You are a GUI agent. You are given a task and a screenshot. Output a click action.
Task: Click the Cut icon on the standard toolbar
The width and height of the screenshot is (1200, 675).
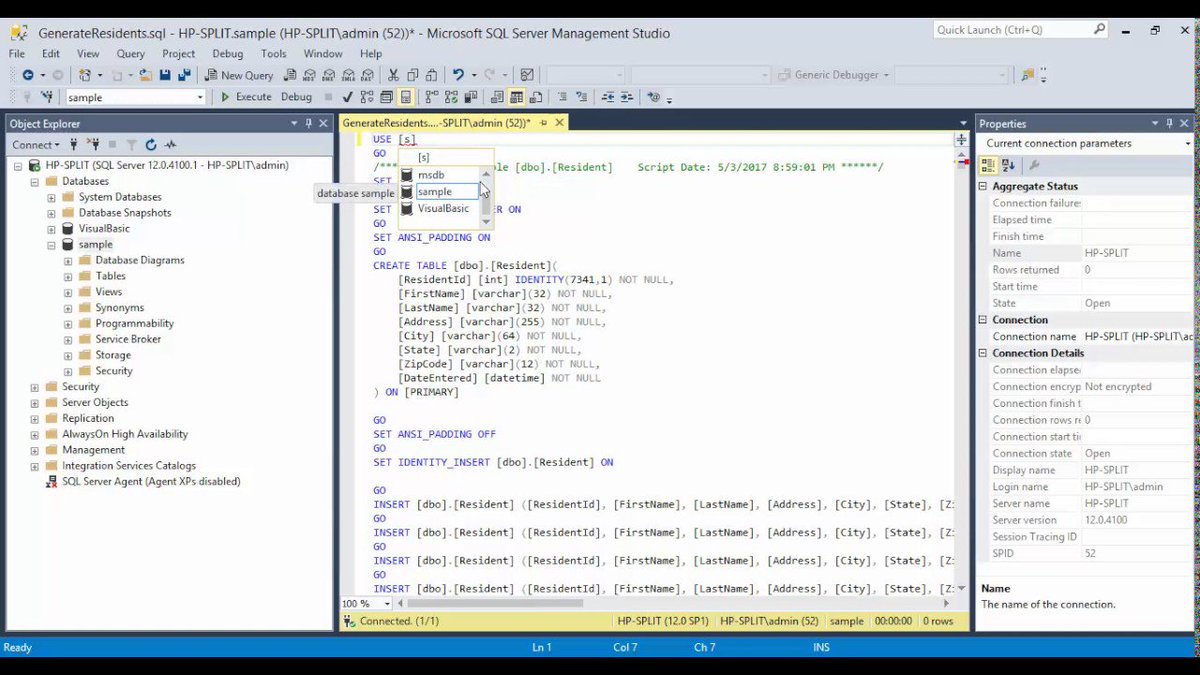393,75
